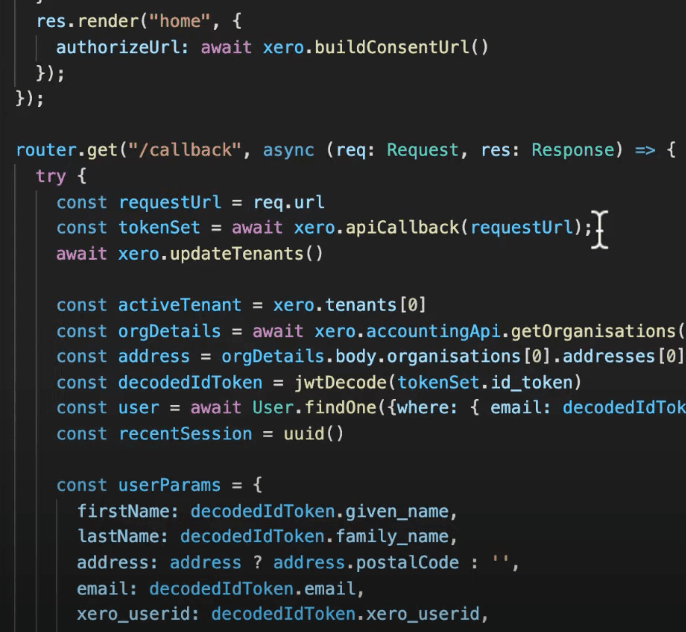Click the userParams variable declaration
The width and height of the screenshot is (686, 632).
(x=170, y=485)
